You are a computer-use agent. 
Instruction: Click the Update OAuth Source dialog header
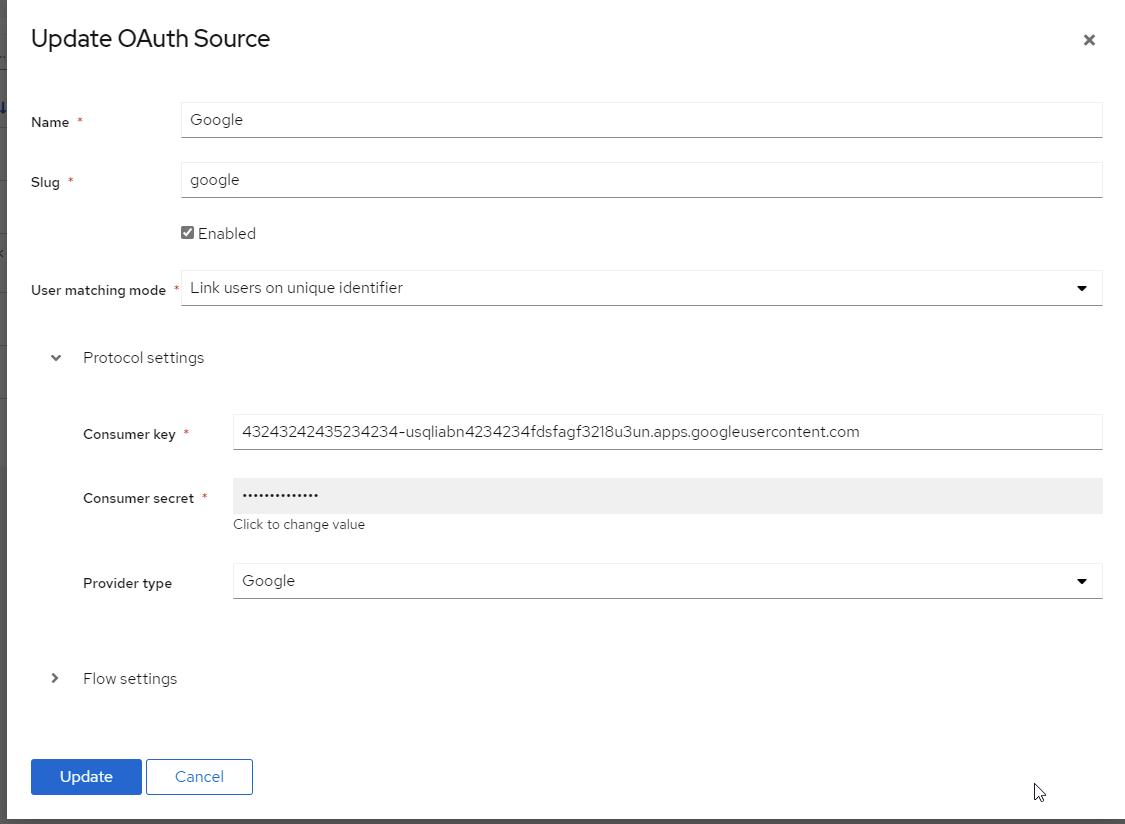point(150,39)
